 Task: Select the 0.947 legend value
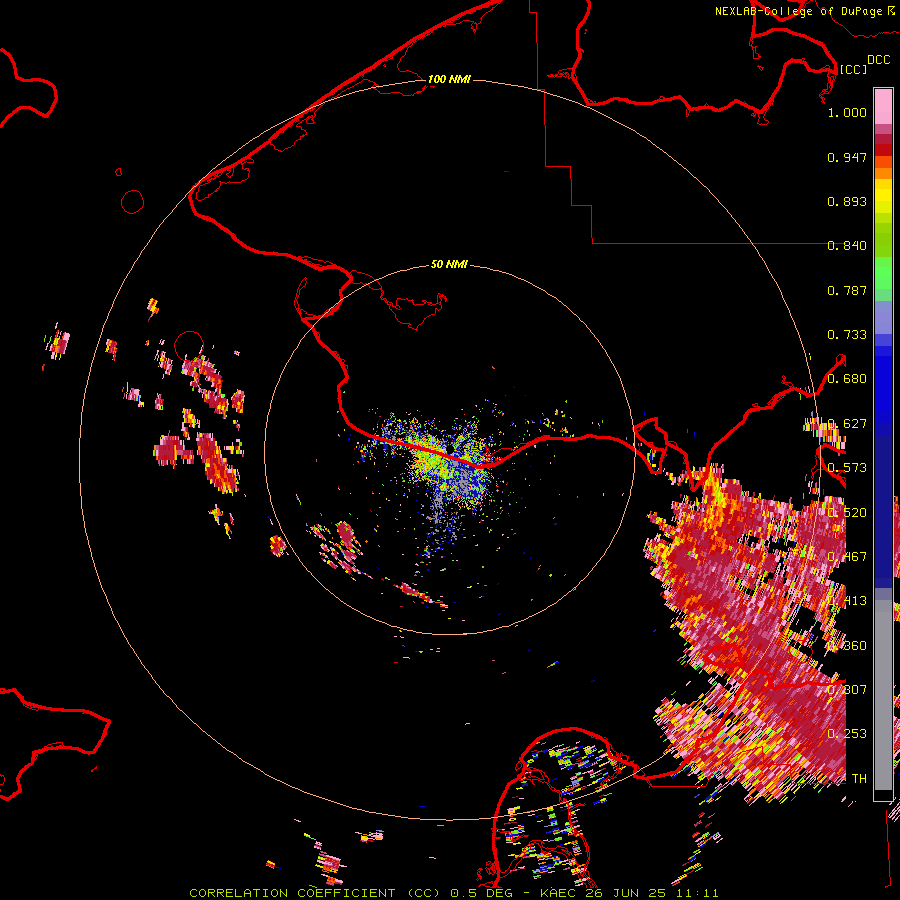pos(847,157)
